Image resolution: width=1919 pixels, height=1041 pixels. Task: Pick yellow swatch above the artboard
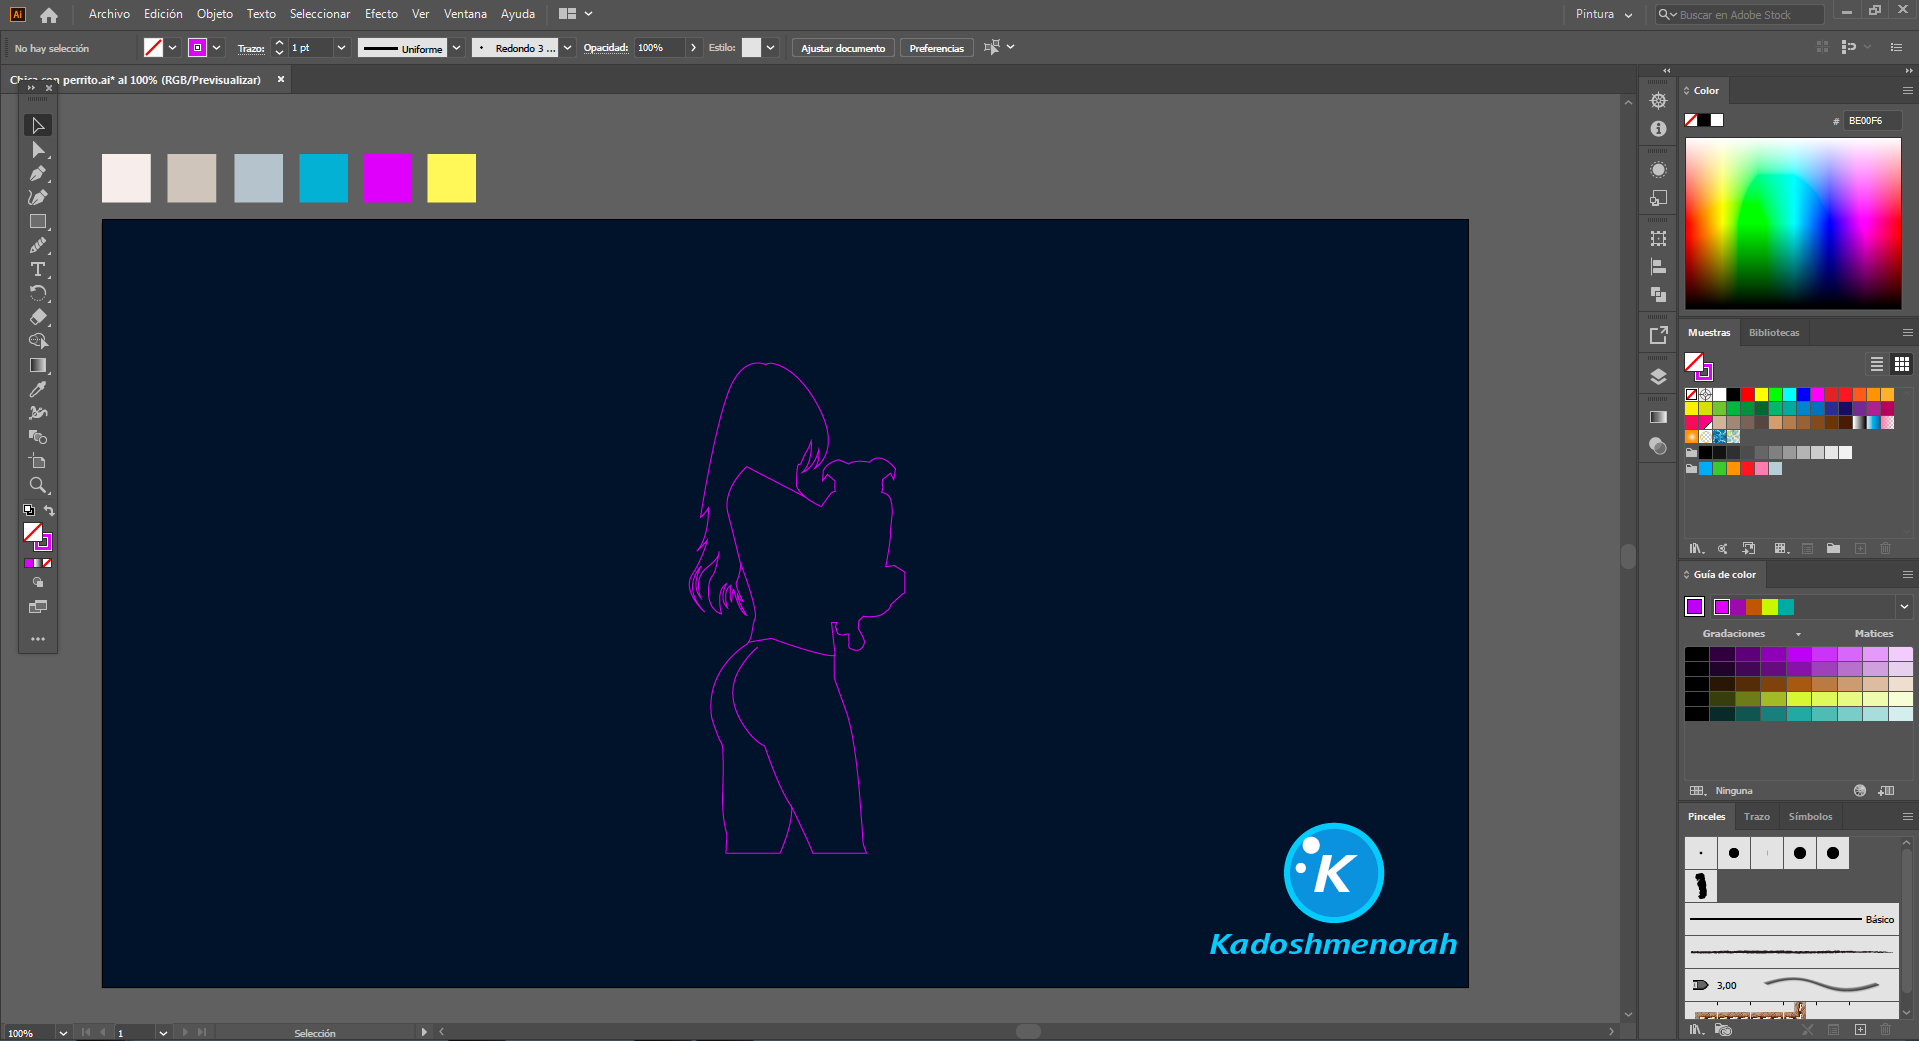452,178
